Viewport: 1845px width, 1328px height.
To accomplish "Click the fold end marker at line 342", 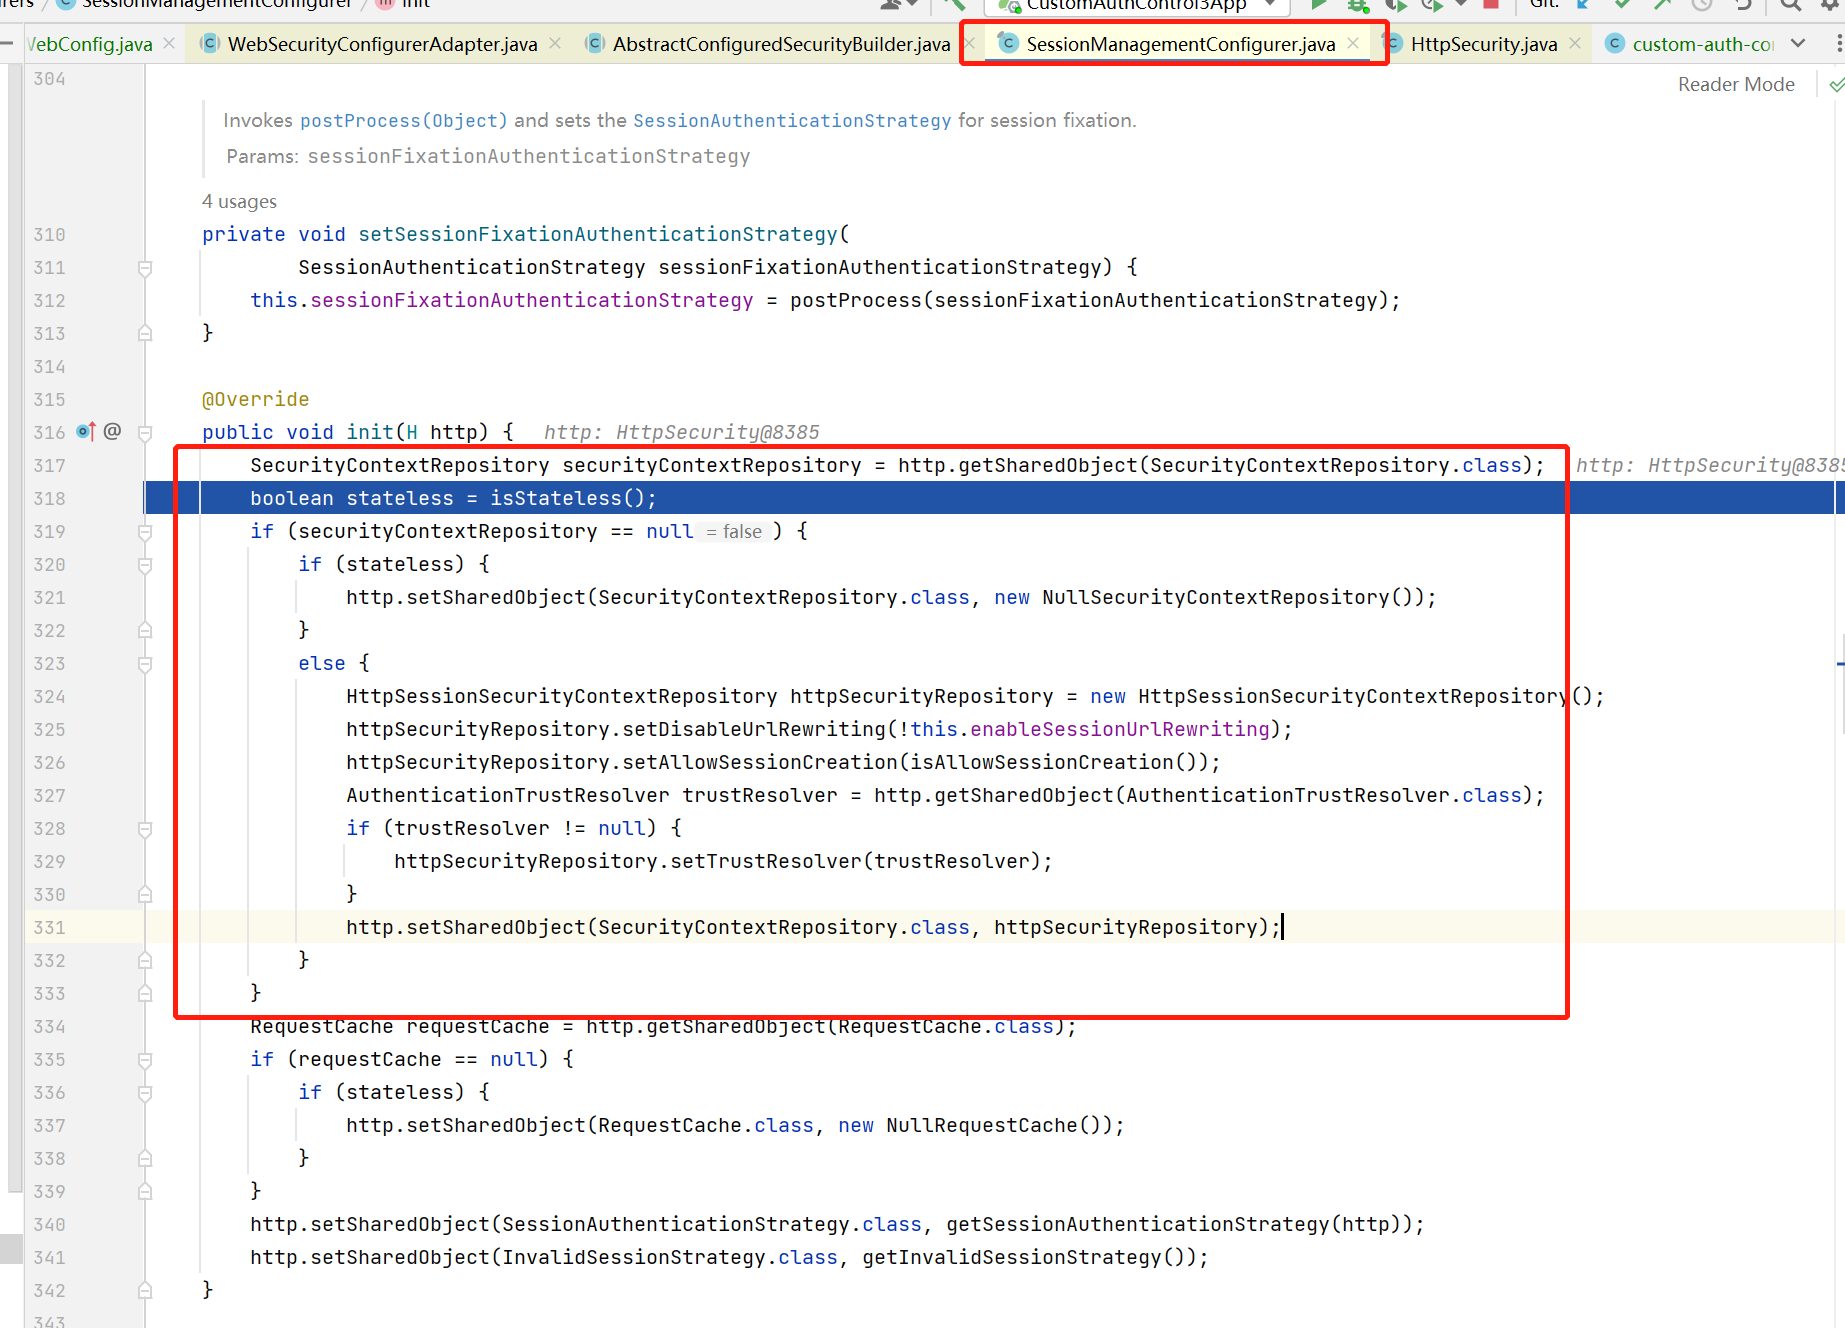I will (x=145, y=1290).
